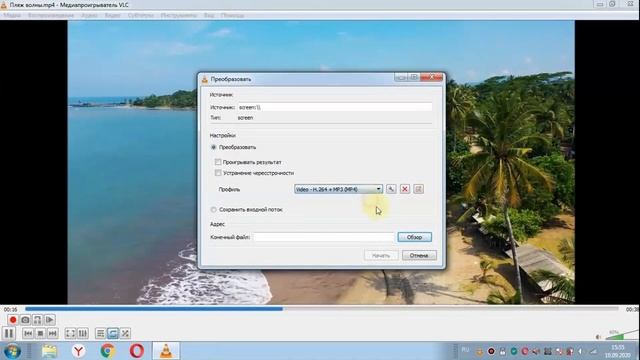Mute audio via the speaker icon
This screenshot has height=360, width=640.
(x=598, y=337)
